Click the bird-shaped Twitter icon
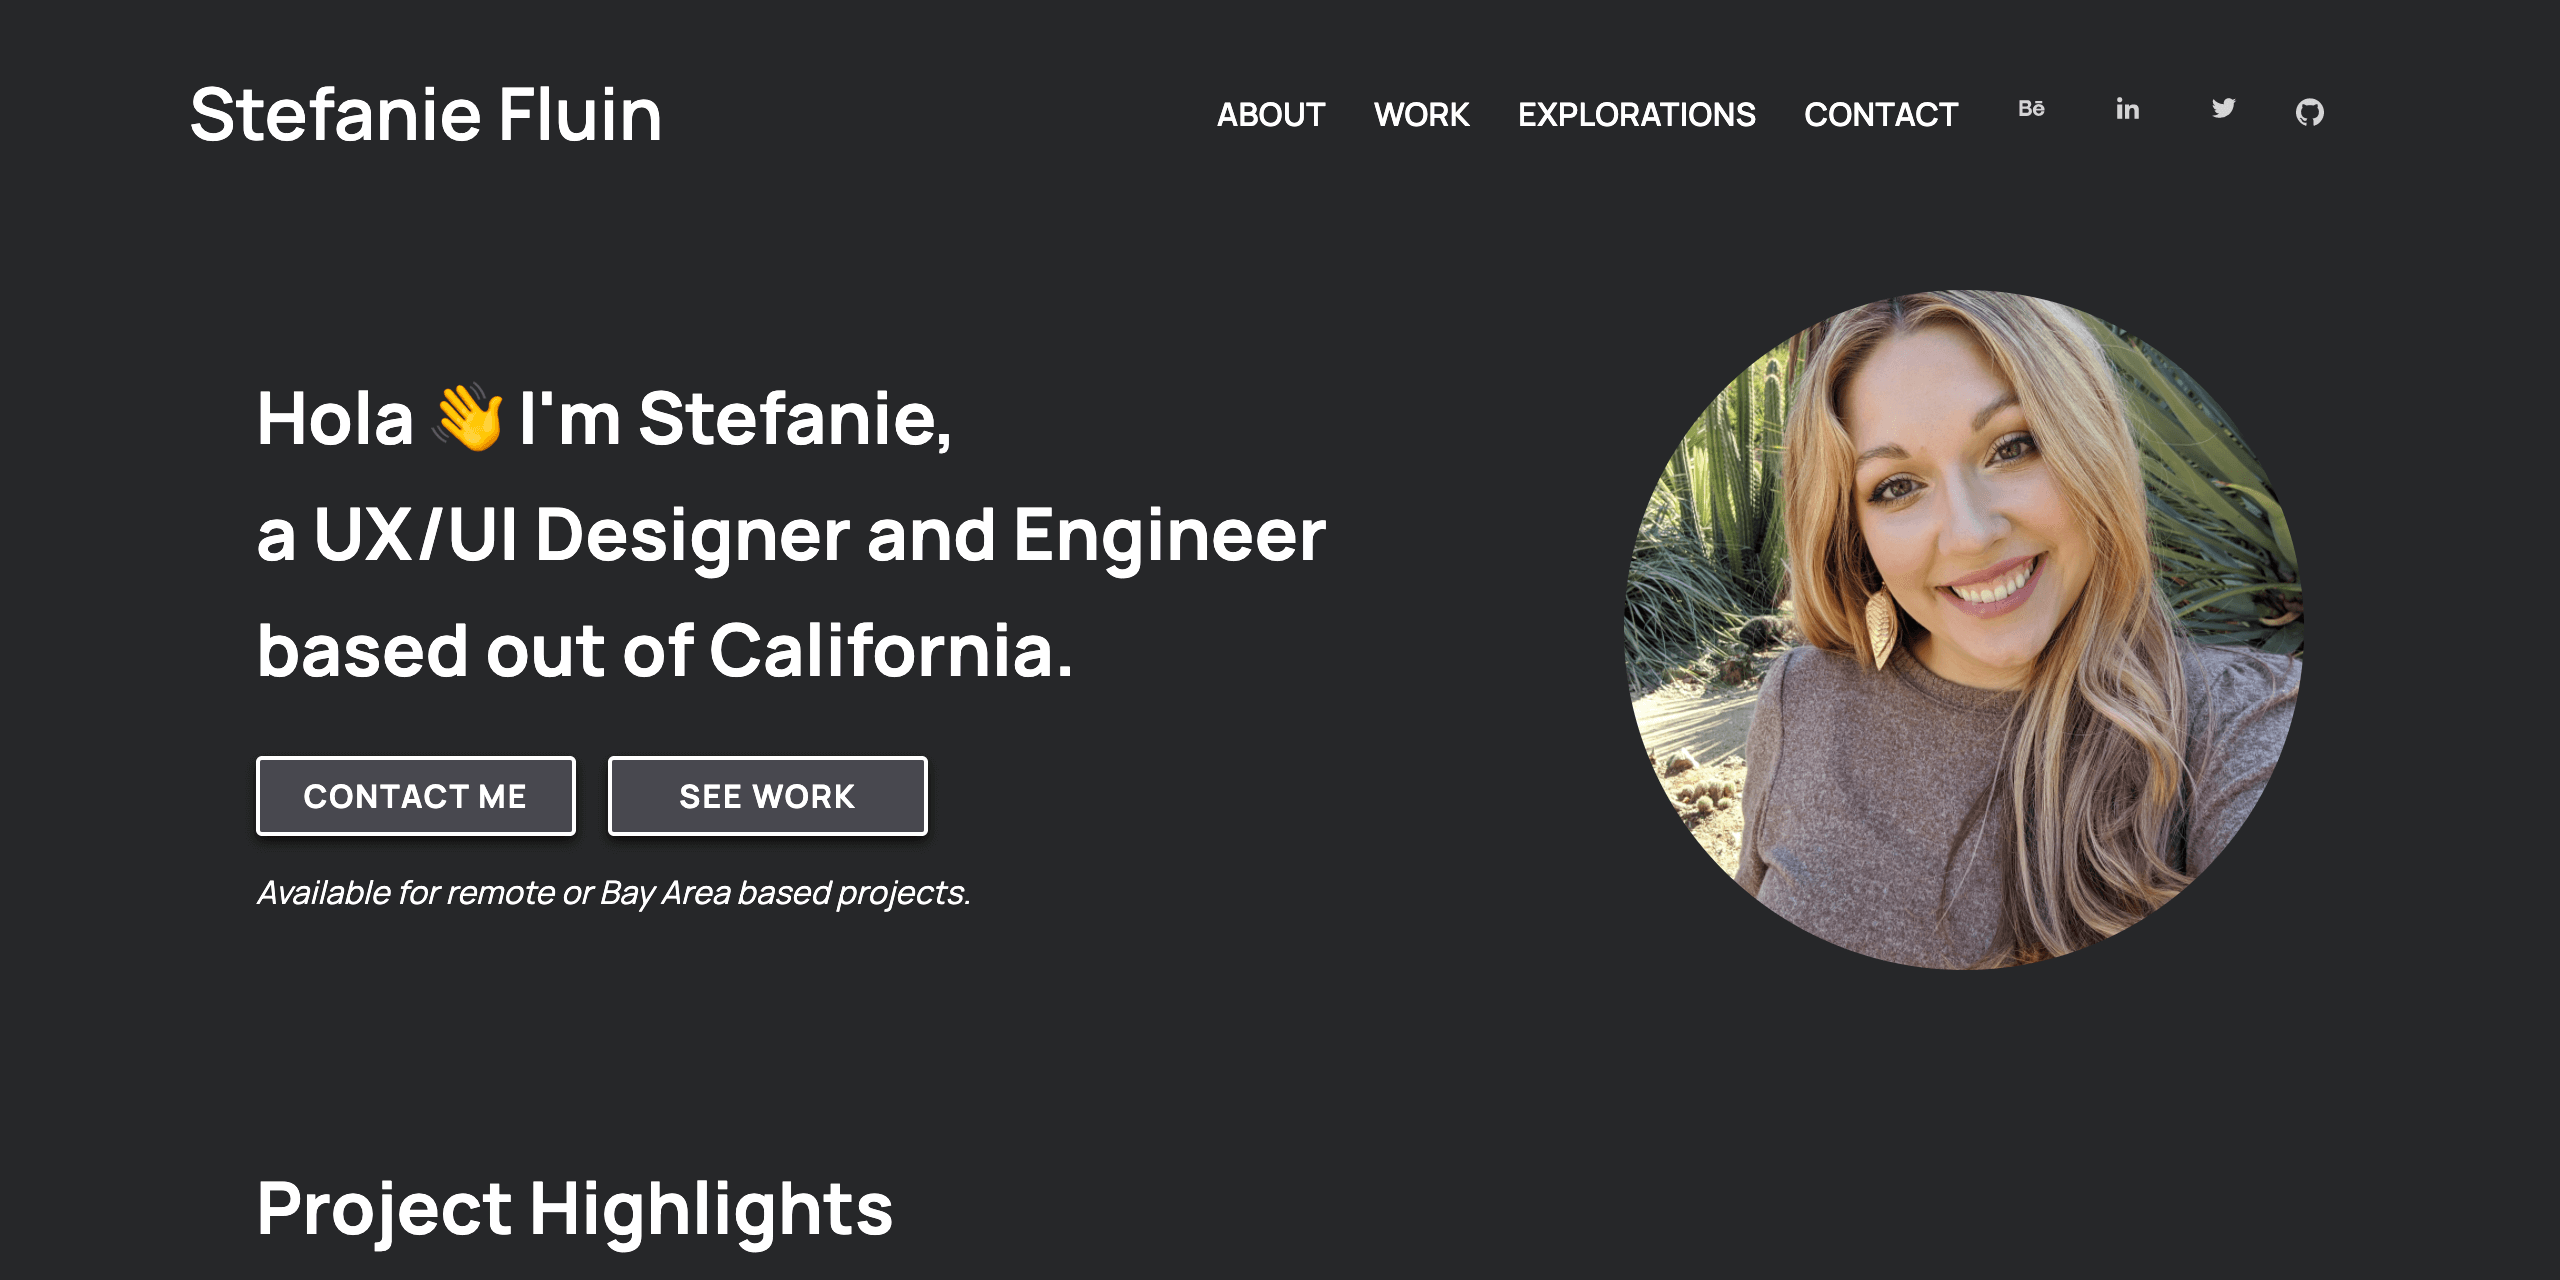This screenshot has height=1280, width=2560. point(2222,111)
